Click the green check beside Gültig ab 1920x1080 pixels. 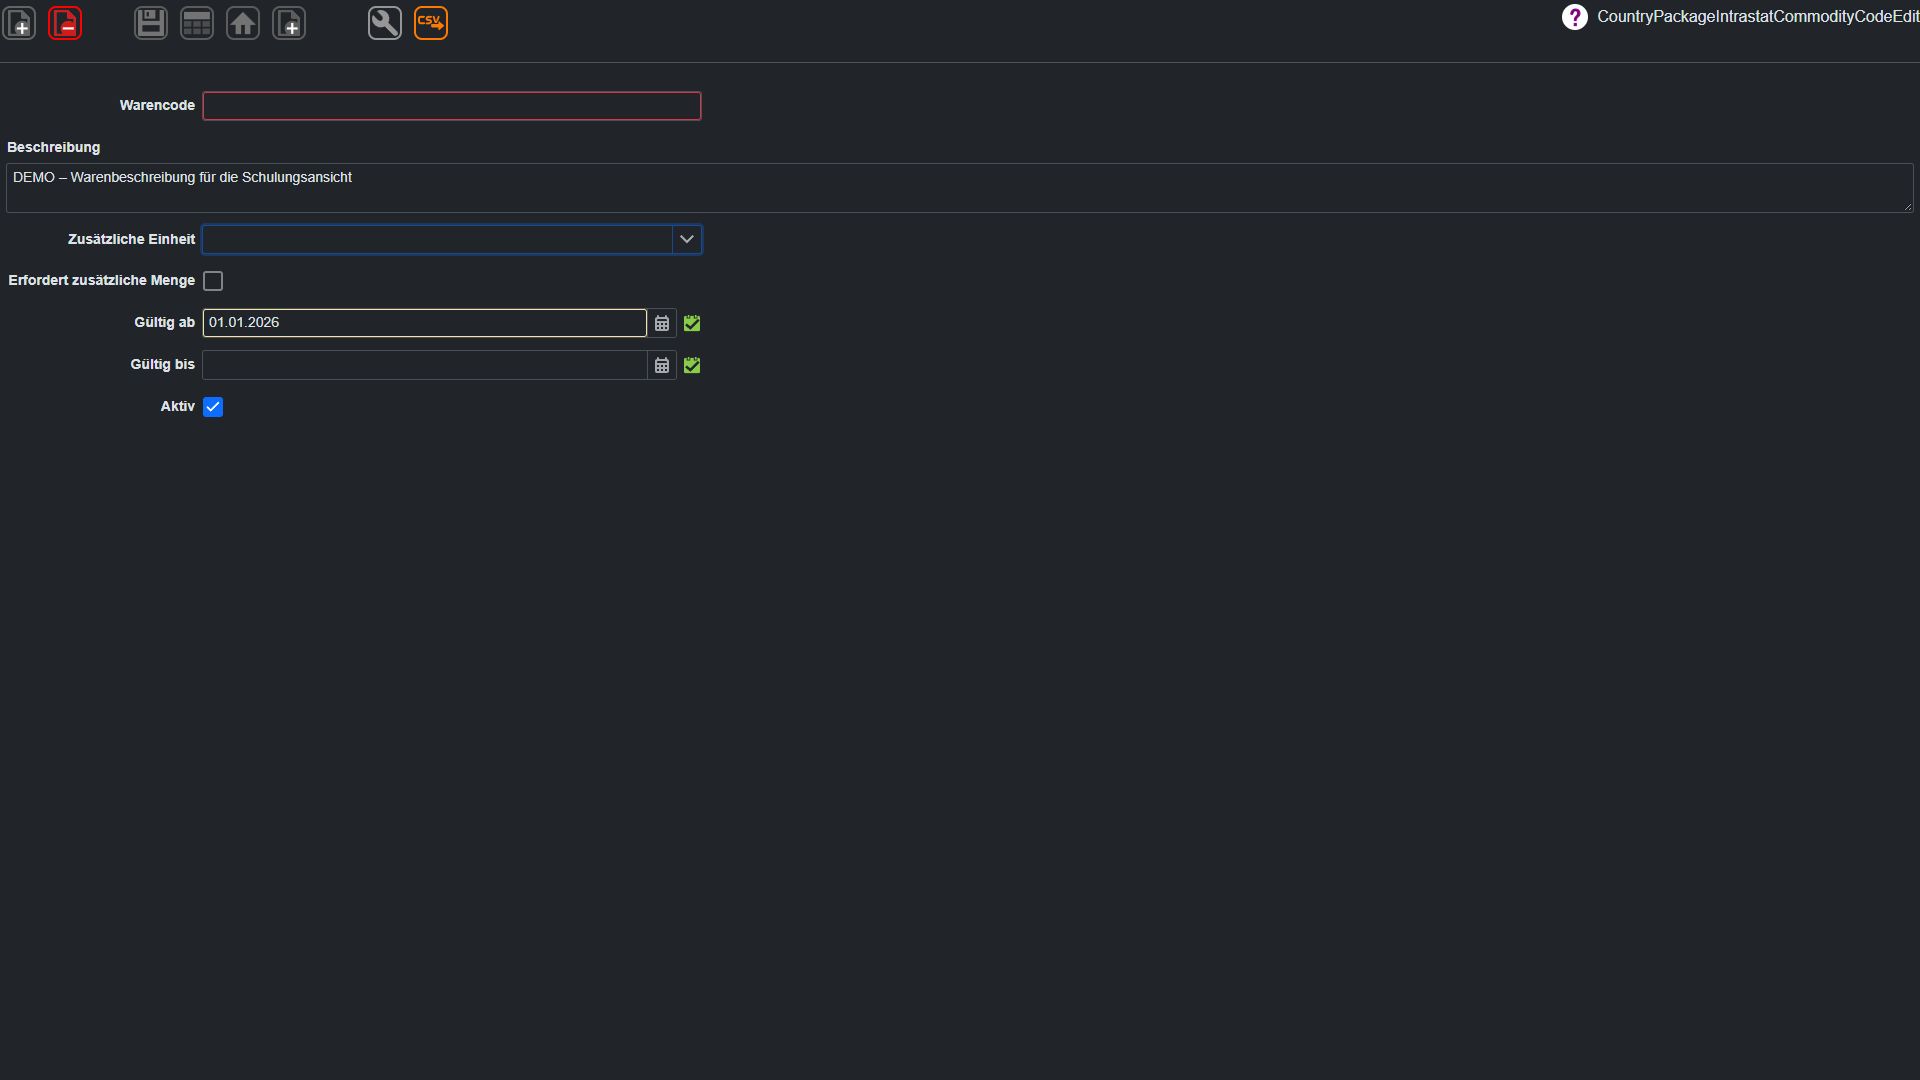692,323
